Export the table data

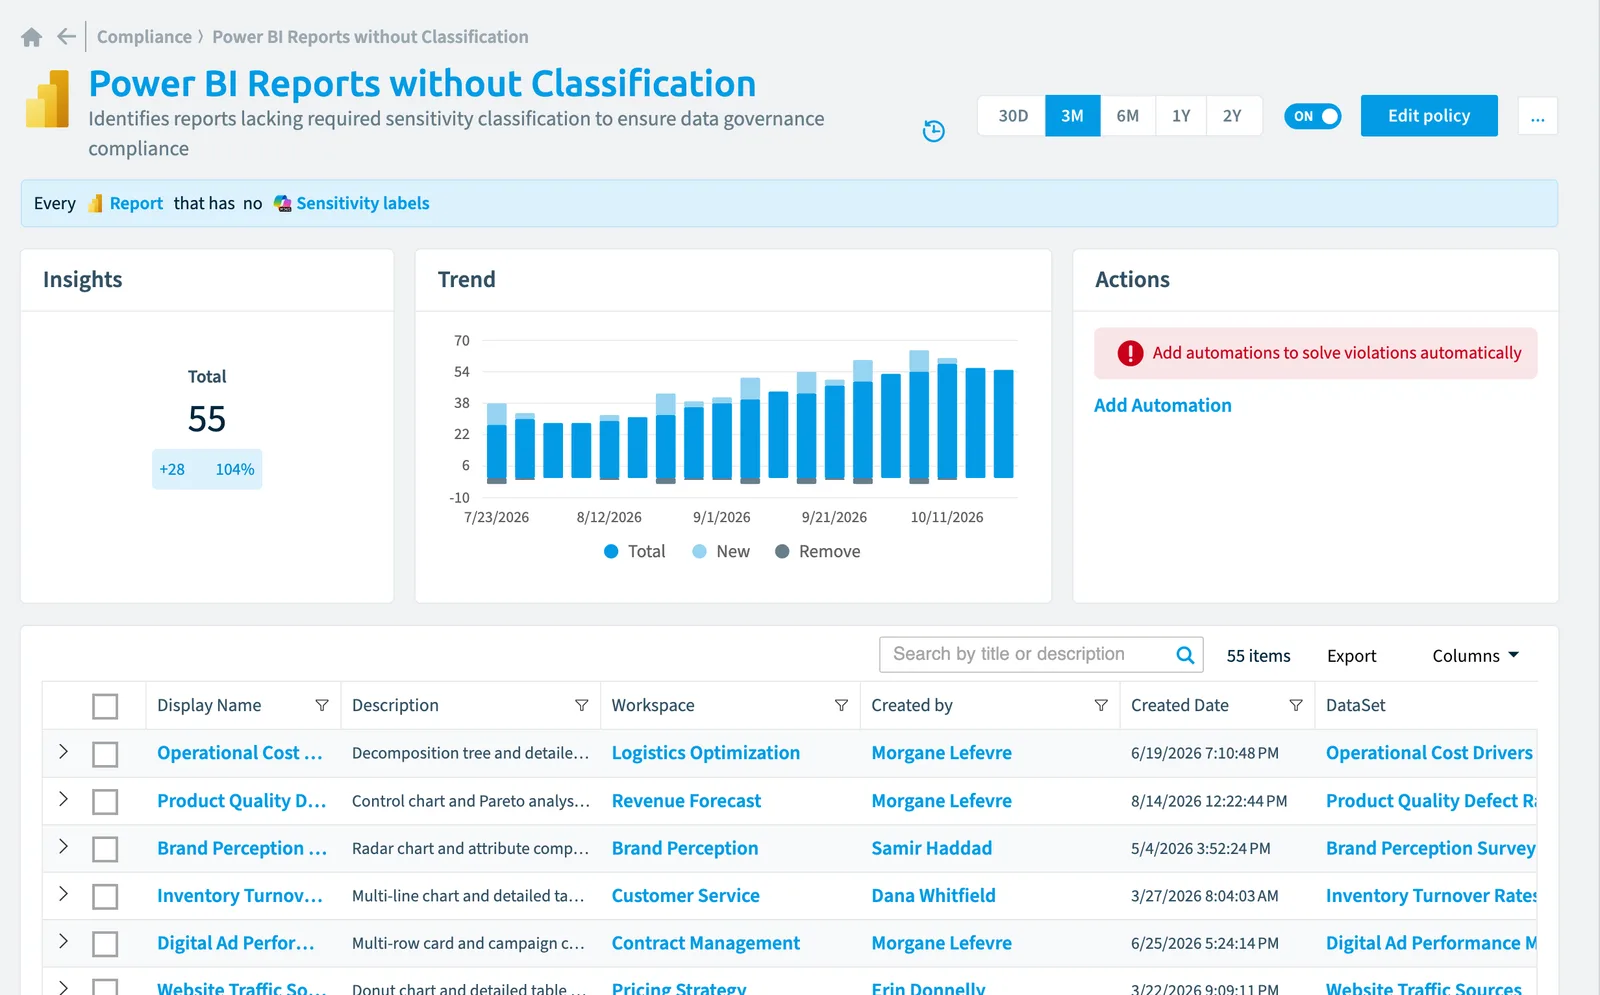1351,656
